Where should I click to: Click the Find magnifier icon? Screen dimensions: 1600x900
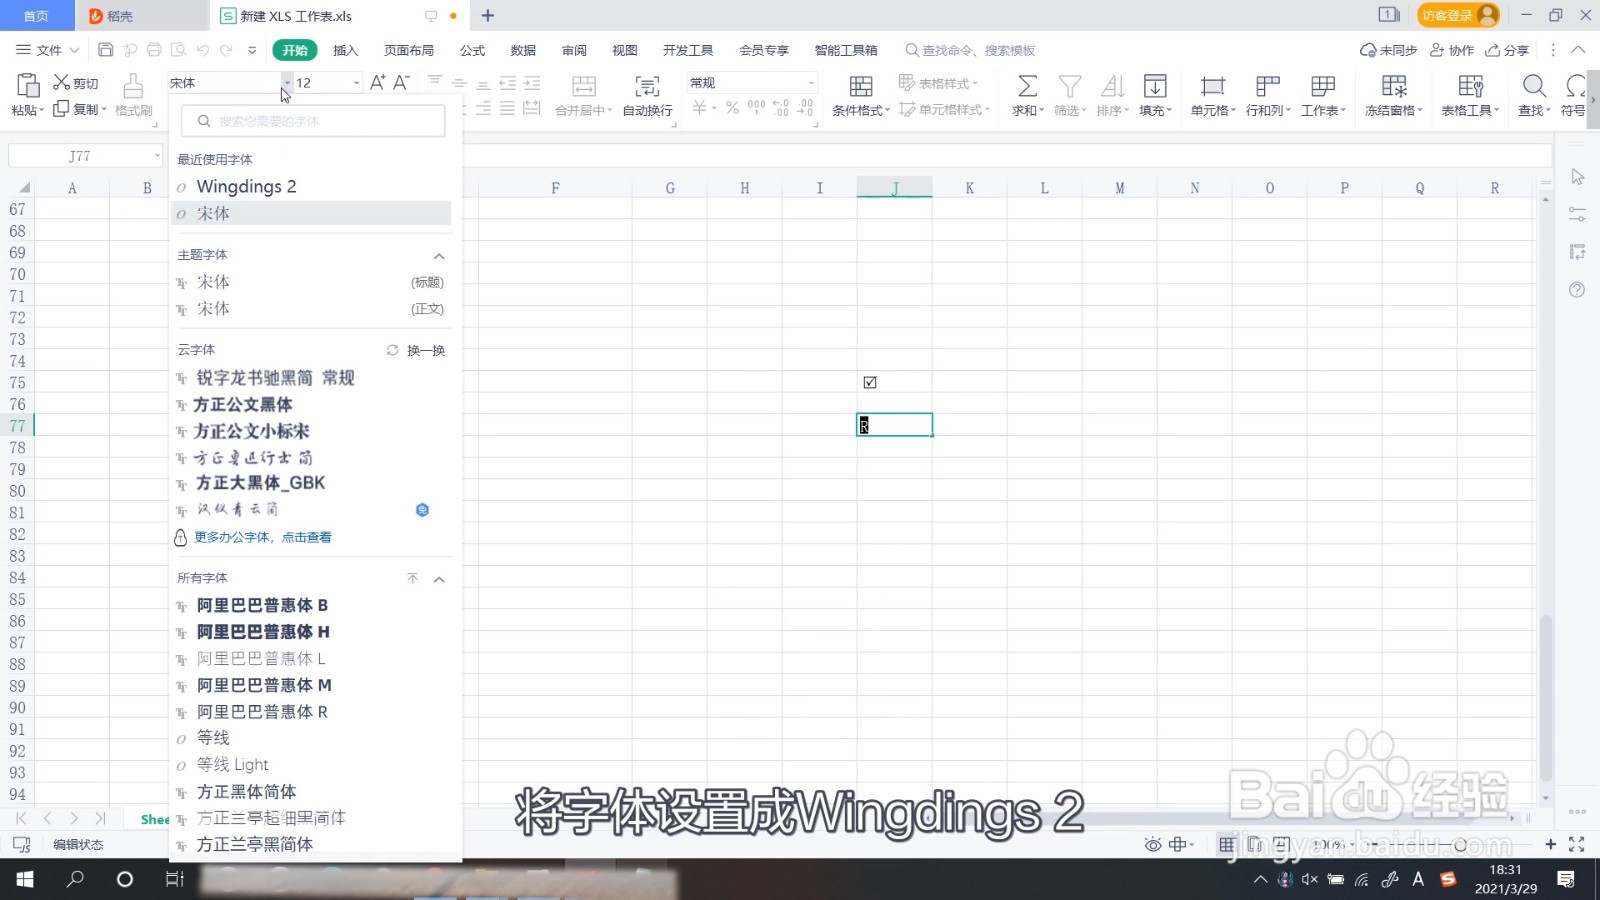tap(1534, 86)
